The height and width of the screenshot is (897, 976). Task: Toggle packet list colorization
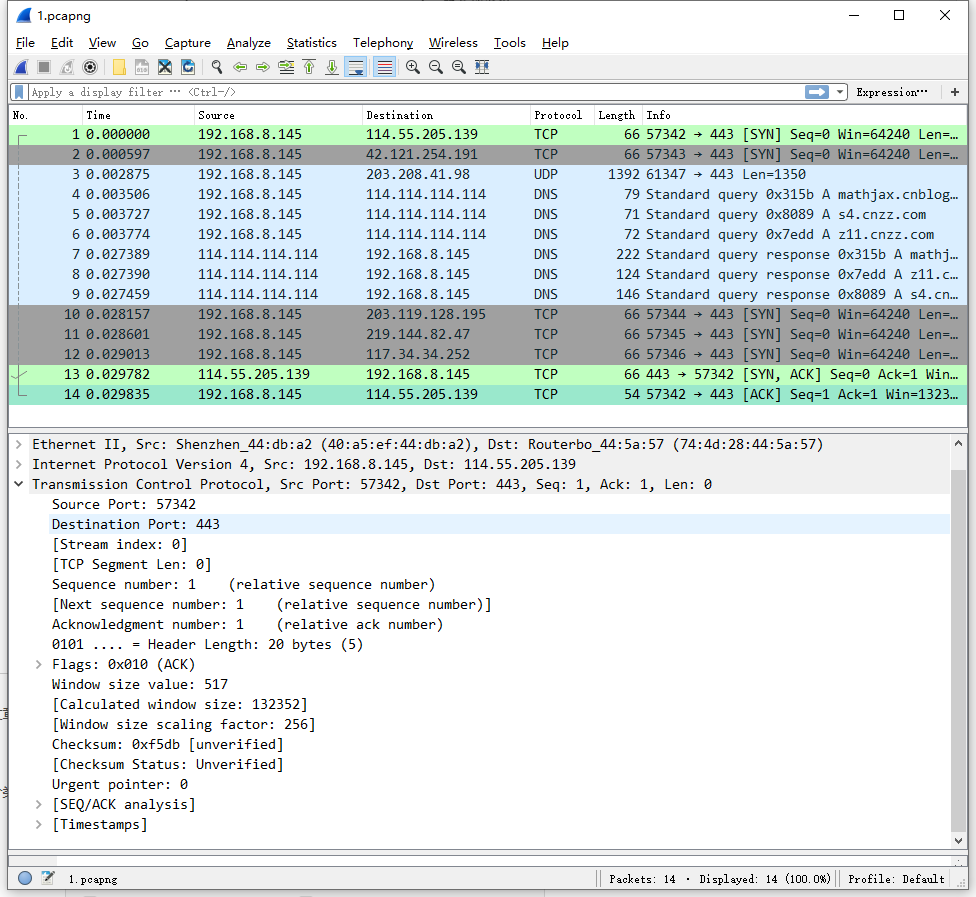coord(379,67)
